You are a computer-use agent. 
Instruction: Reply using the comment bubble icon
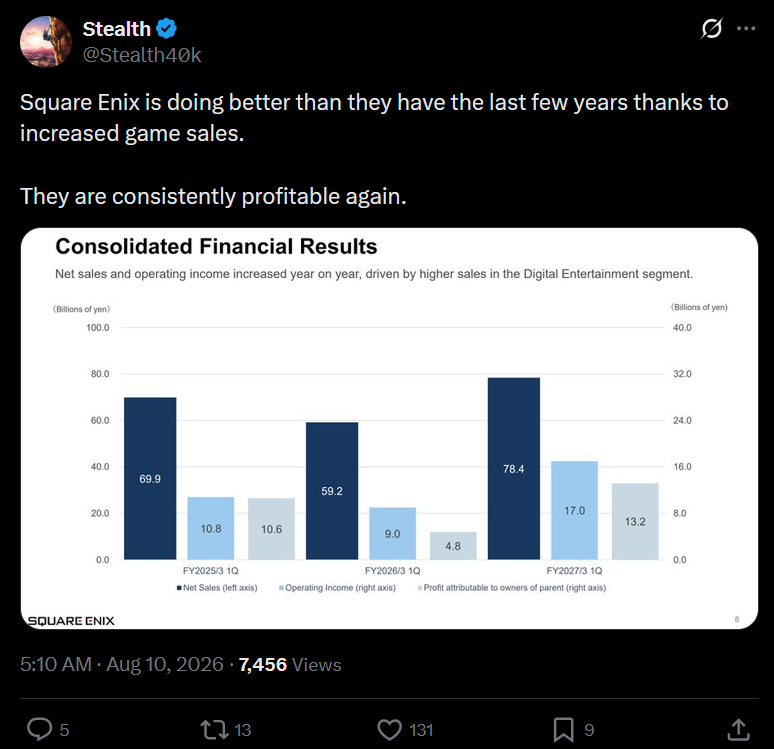pos(39,729)
